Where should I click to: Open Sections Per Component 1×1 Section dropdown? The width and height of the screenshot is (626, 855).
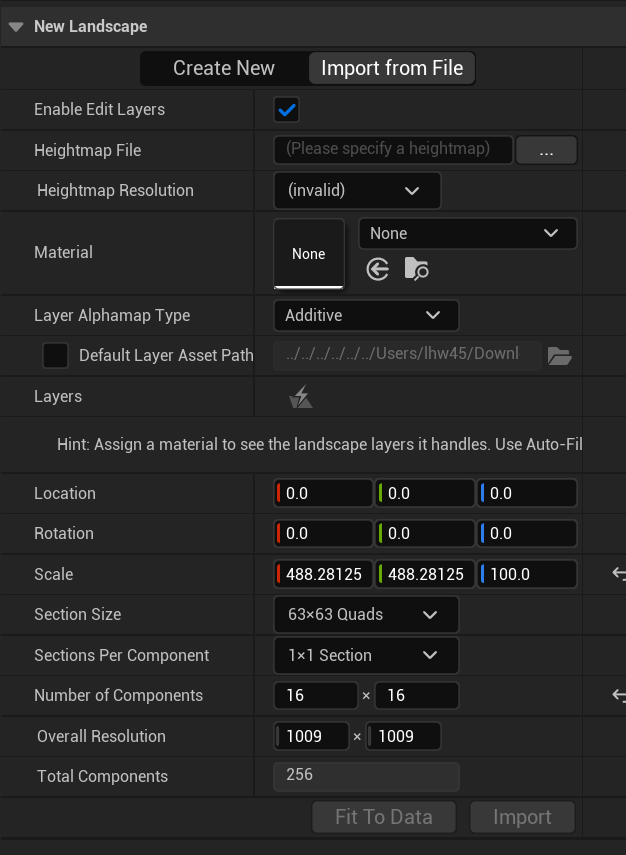(366, 655)
